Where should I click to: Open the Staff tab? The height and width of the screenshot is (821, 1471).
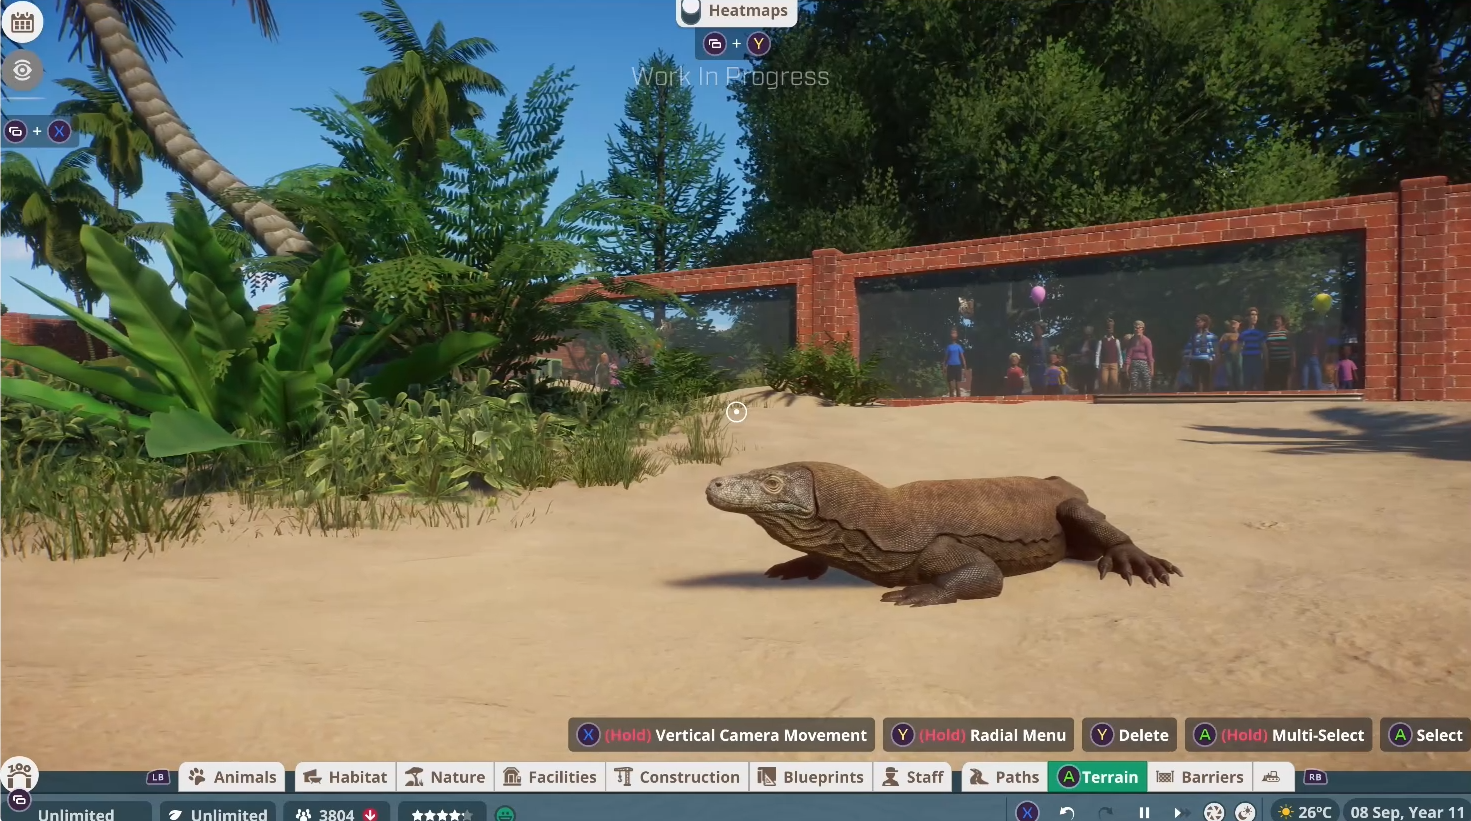pyautogui.click(x=912, y=777)
